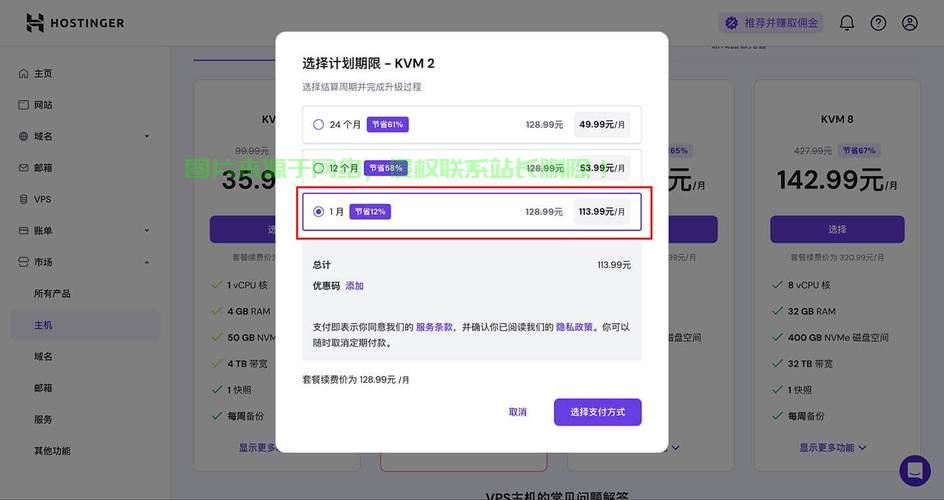Select the 24 个月 plan radio button
The height and width of the screenshot is (500, 944).
(x=318, y=125)
